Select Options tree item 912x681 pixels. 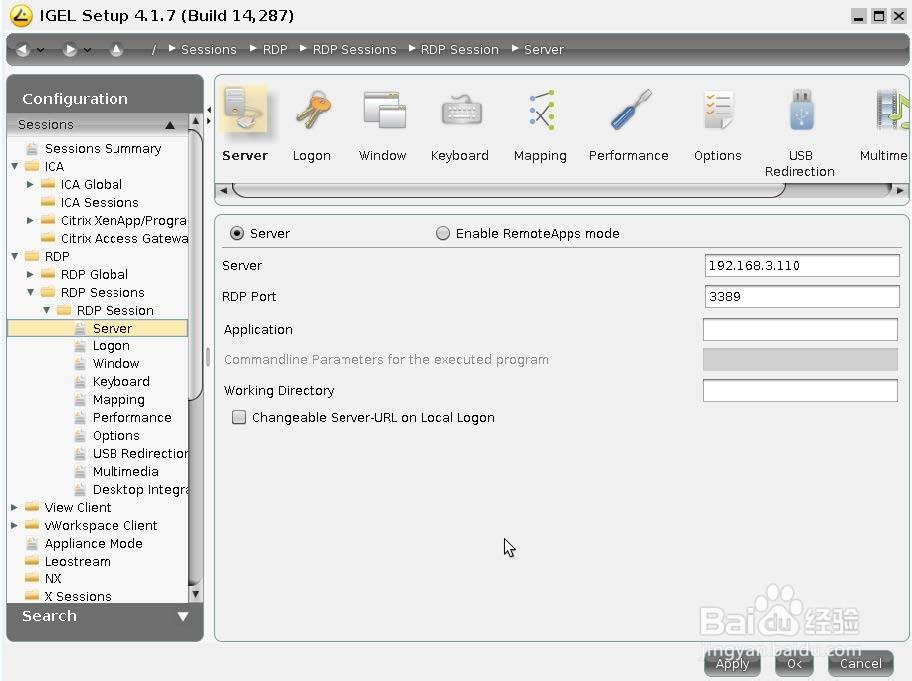tap(116, 436)
